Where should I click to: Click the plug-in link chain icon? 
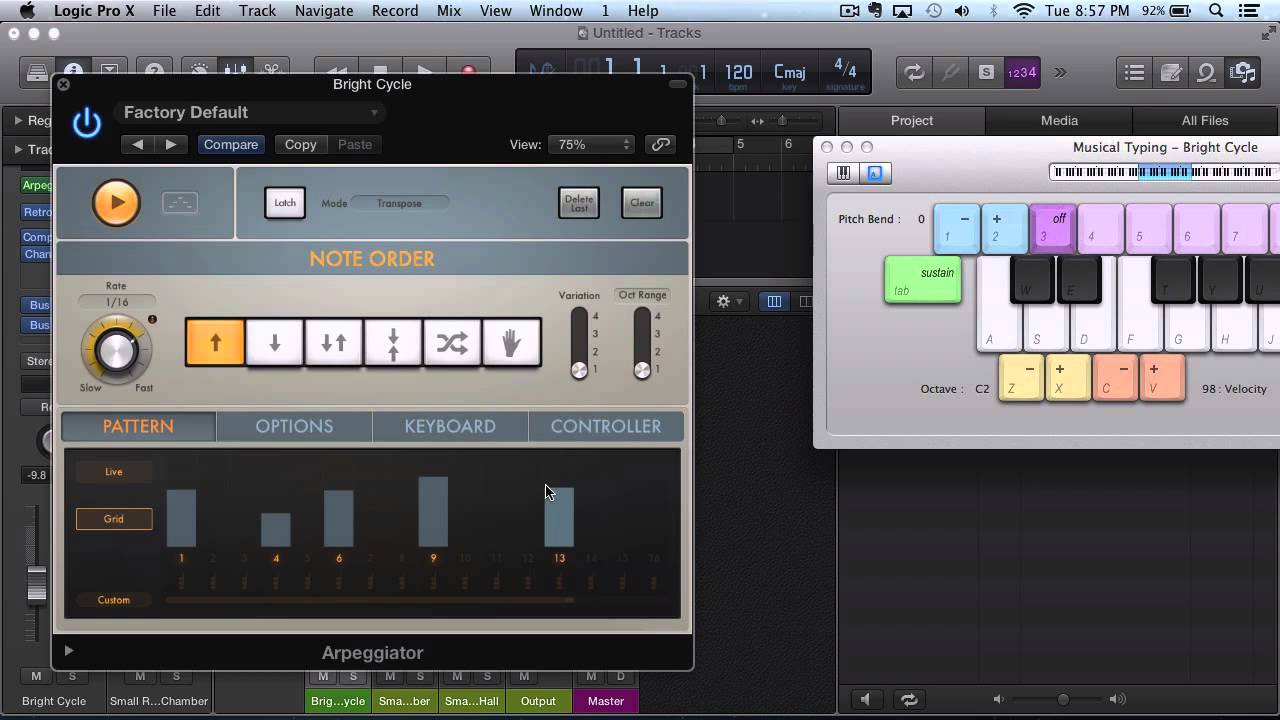pos(661,145)
